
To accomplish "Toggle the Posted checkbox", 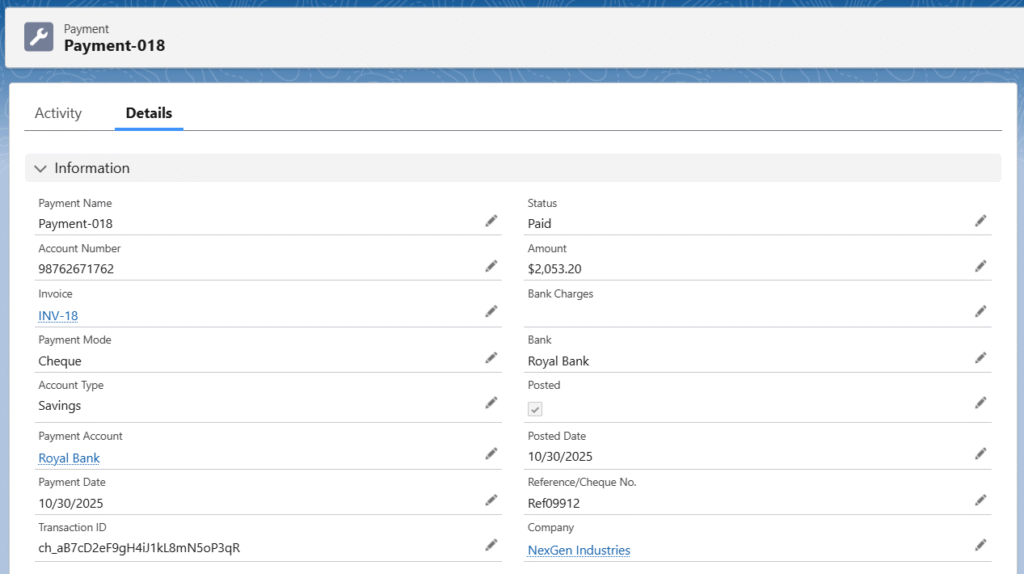I will pos(535,409).
